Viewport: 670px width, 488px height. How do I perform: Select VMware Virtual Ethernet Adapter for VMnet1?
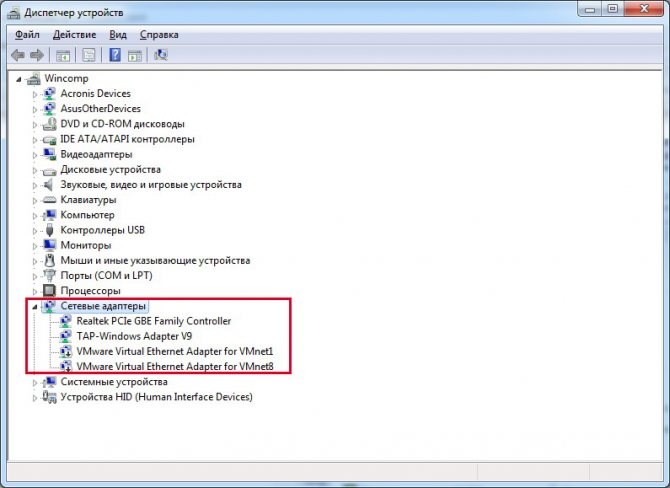coord(175,351)
